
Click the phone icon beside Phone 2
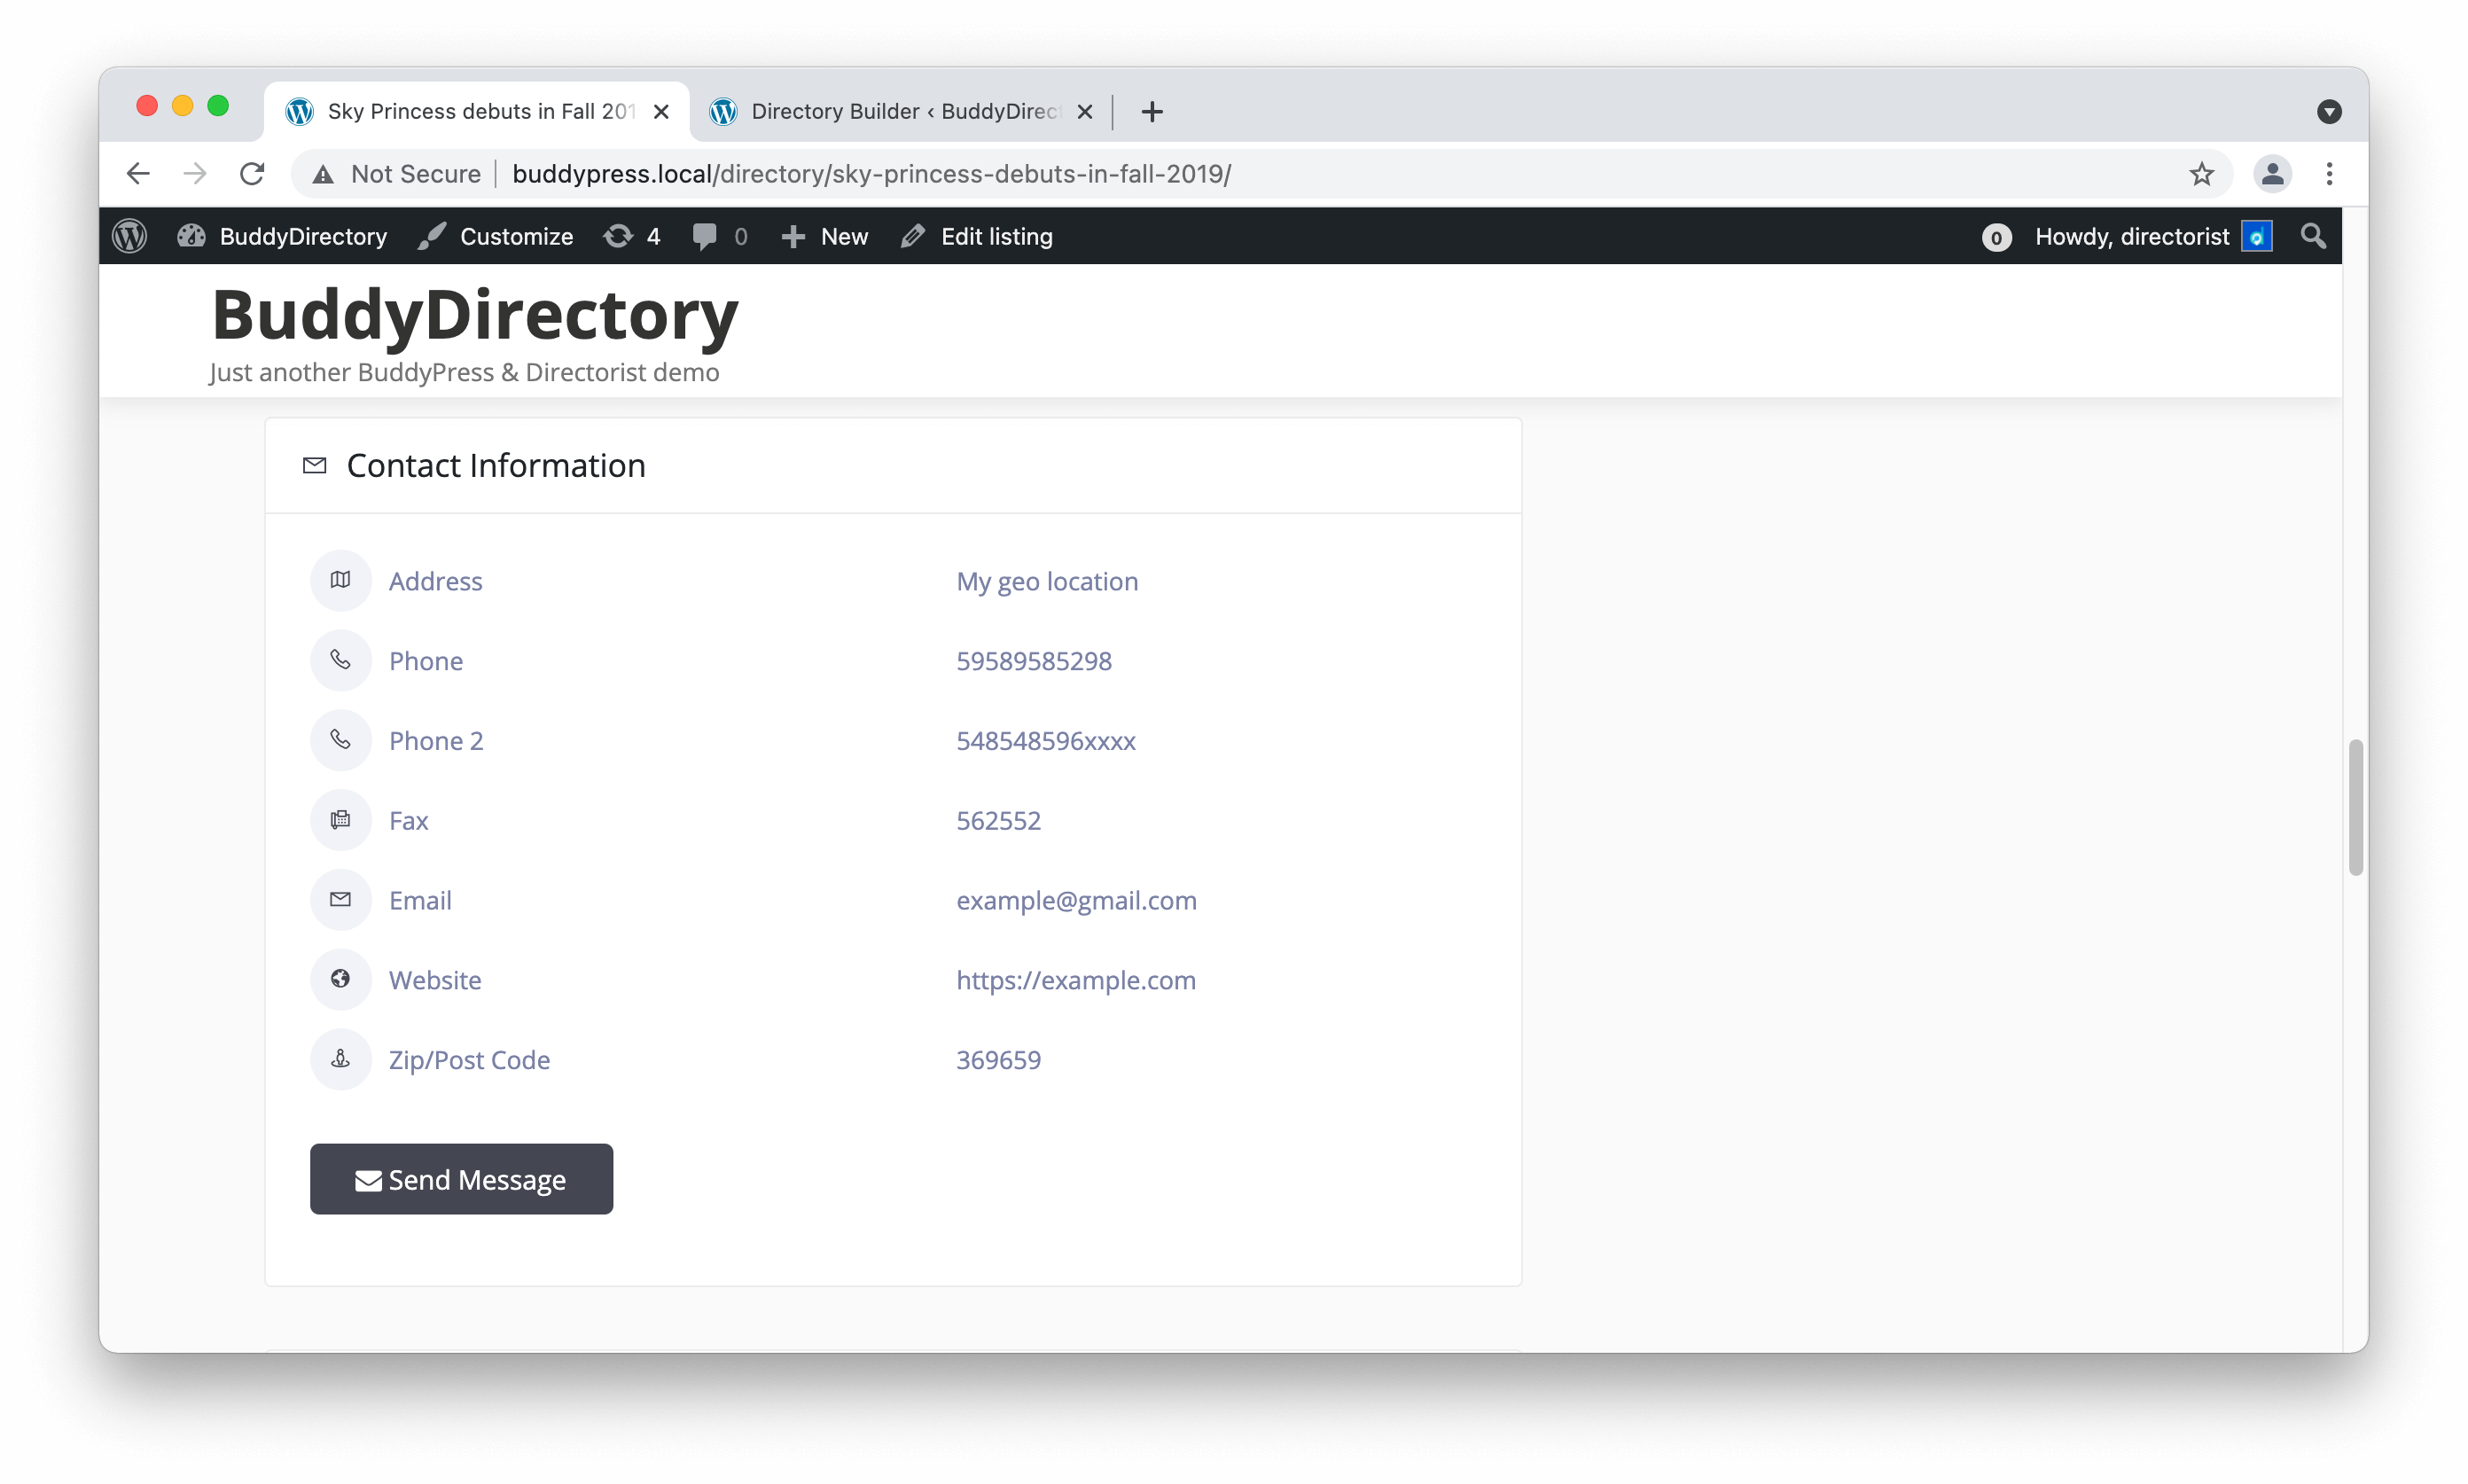(340, 740)
